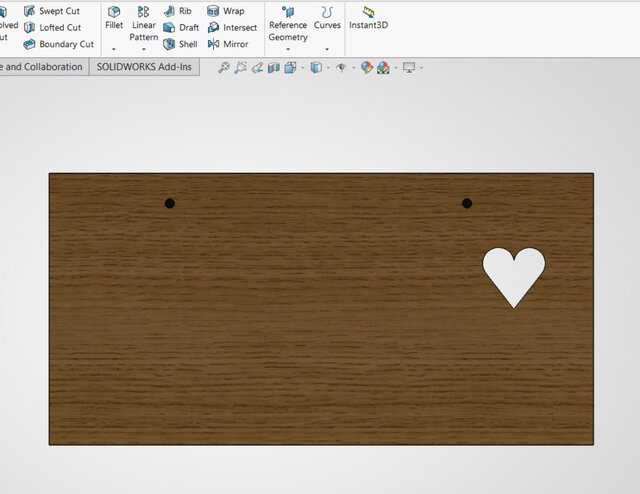Viewport: 640px width, 494px height.
Task: Toggle Instant3D mode
Action: pos(368,17)
